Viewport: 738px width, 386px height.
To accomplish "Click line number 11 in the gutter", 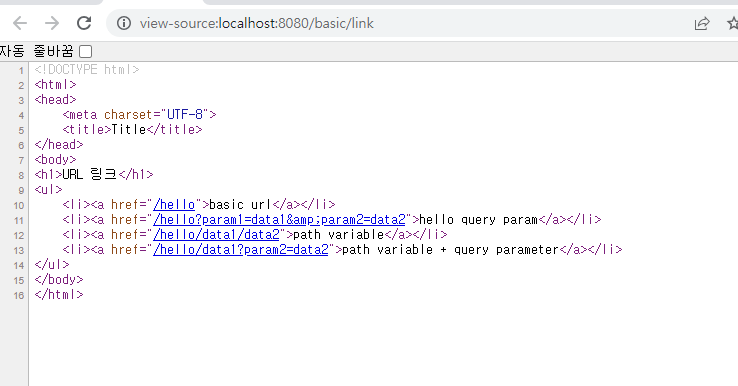I will (x=19, y=221).
